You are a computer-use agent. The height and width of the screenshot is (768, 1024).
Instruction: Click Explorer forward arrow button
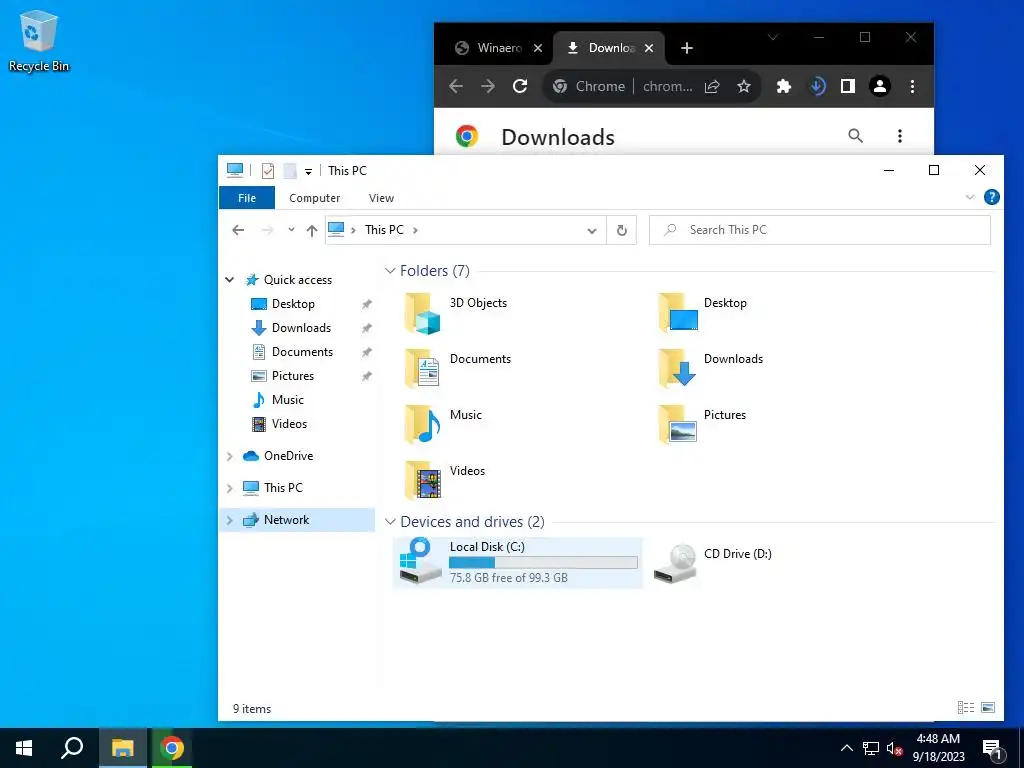(x=267, y=230)
